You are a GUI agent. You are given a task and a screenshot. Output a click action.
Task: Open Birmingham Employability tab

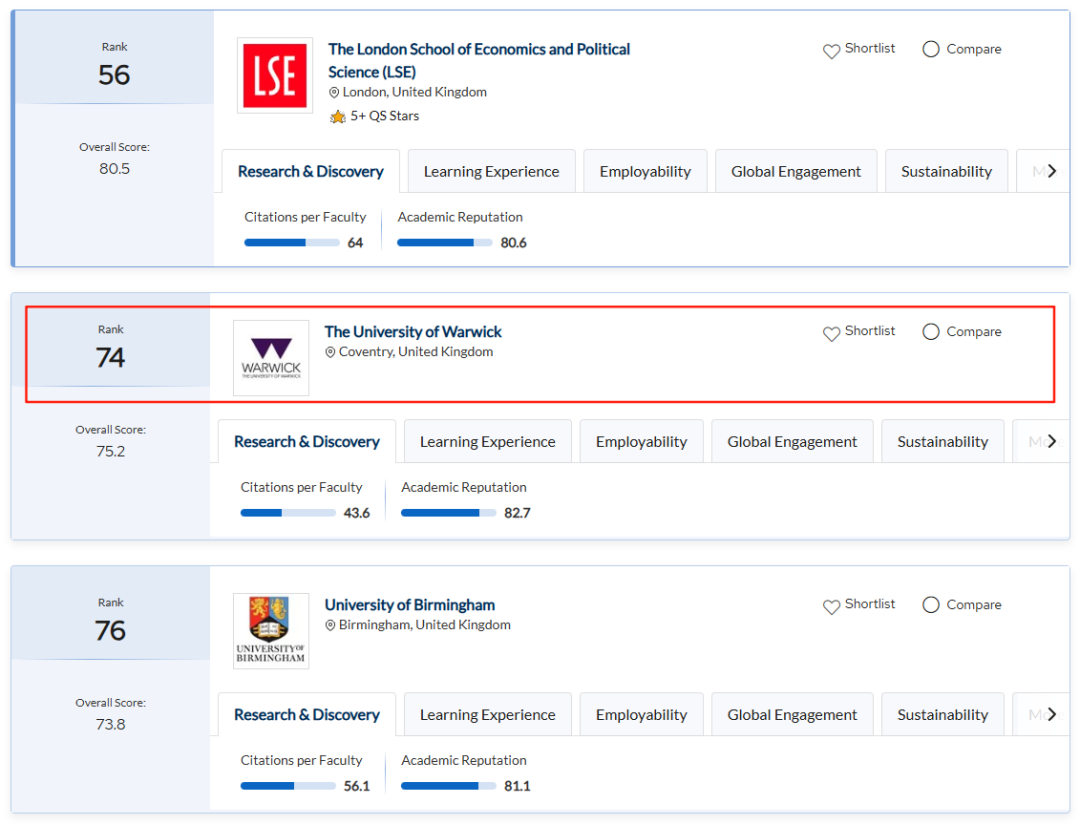pyautogui.click(x=641, y=715)
